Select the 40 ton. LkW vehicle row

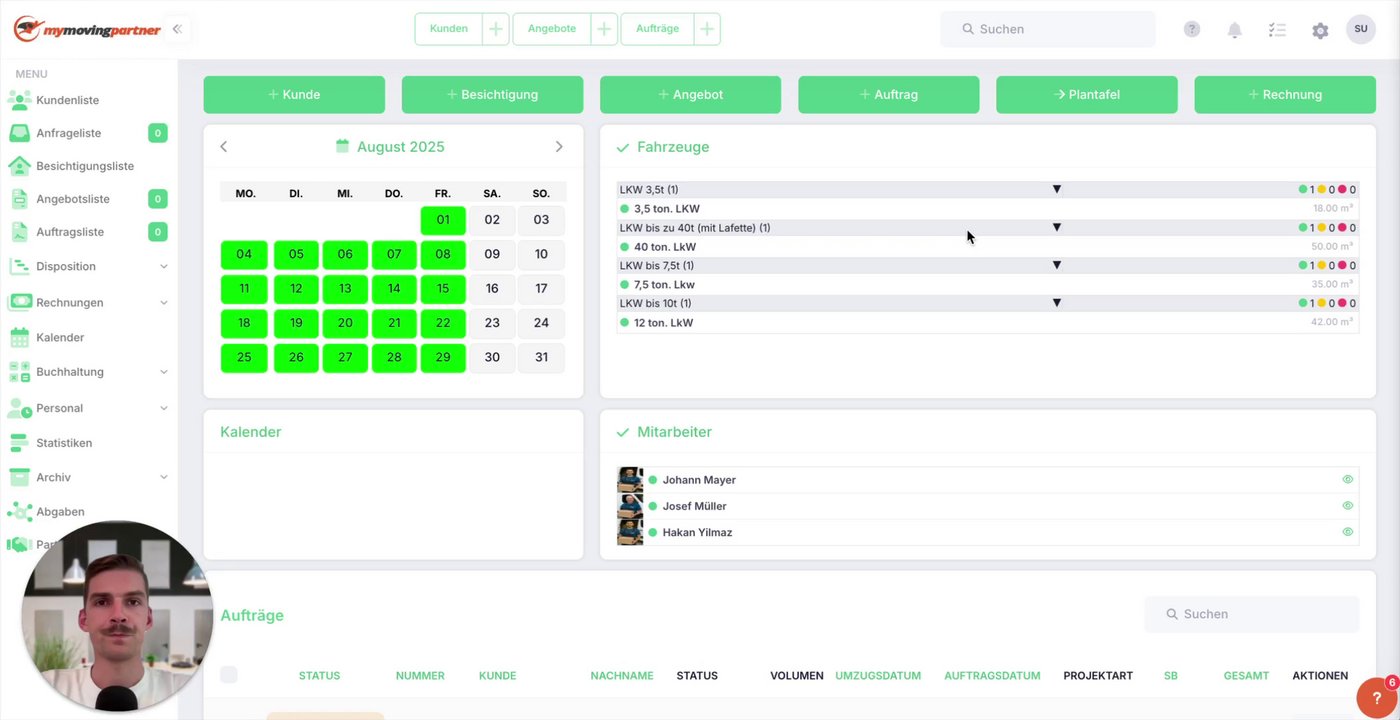pos(987,247)
